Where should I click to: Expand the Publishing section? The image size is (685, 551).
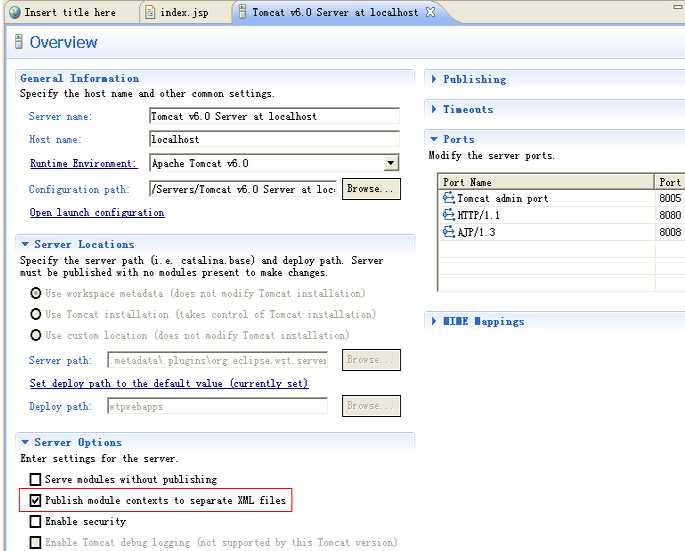[x=434, y=79]
